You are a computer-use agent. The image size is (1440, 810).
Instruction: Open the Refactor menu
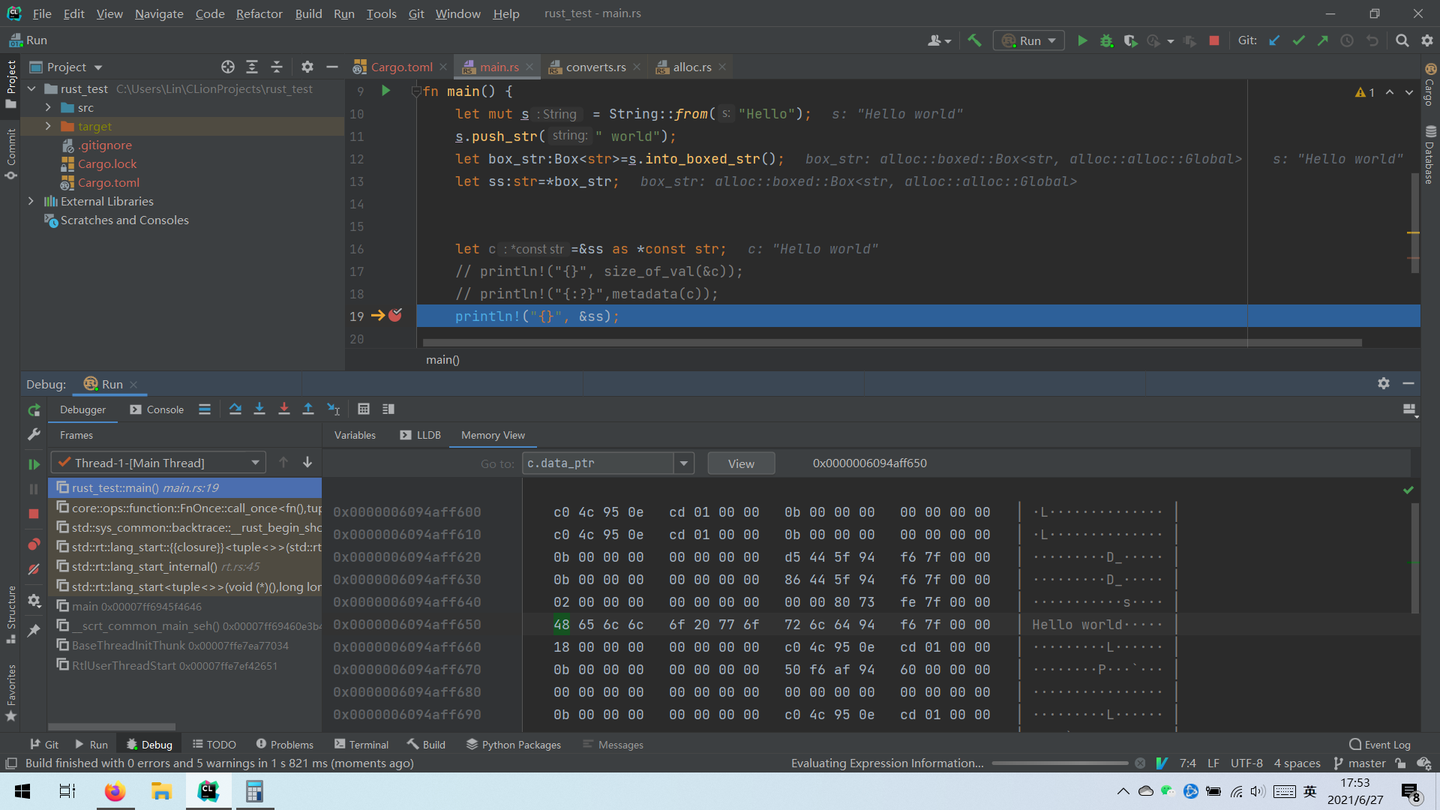pyautogui.click(x=259, y=14)
